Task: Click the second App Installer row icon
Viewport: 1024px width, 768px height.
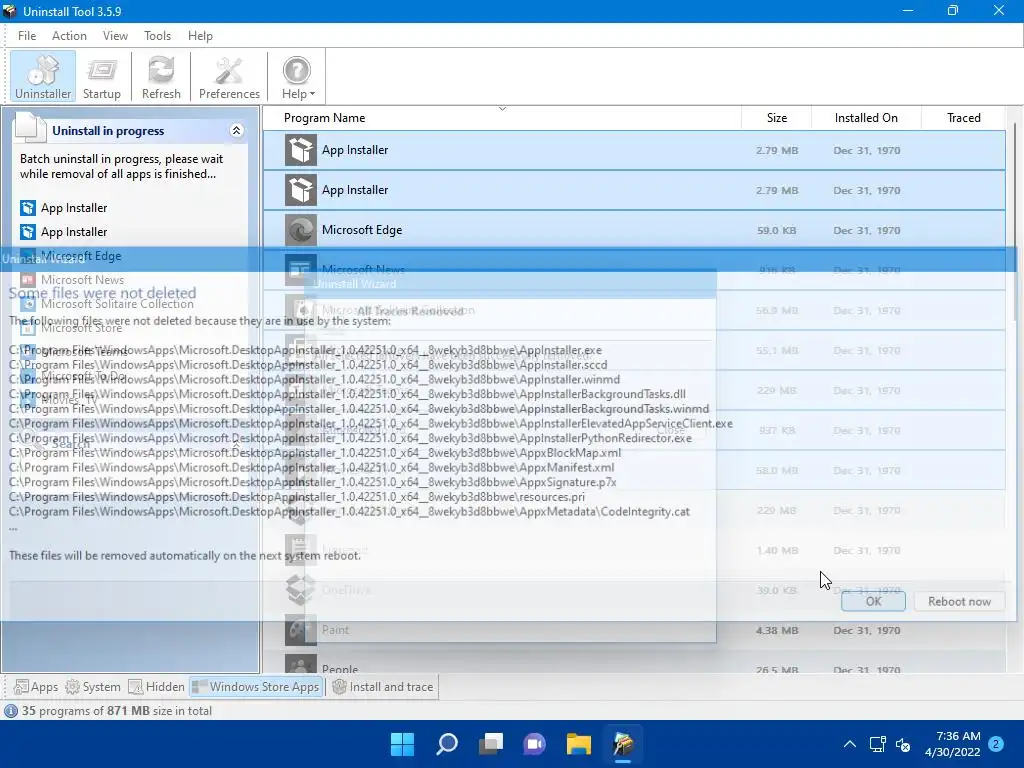Action: pyautogui.click(x=301, y=190)
